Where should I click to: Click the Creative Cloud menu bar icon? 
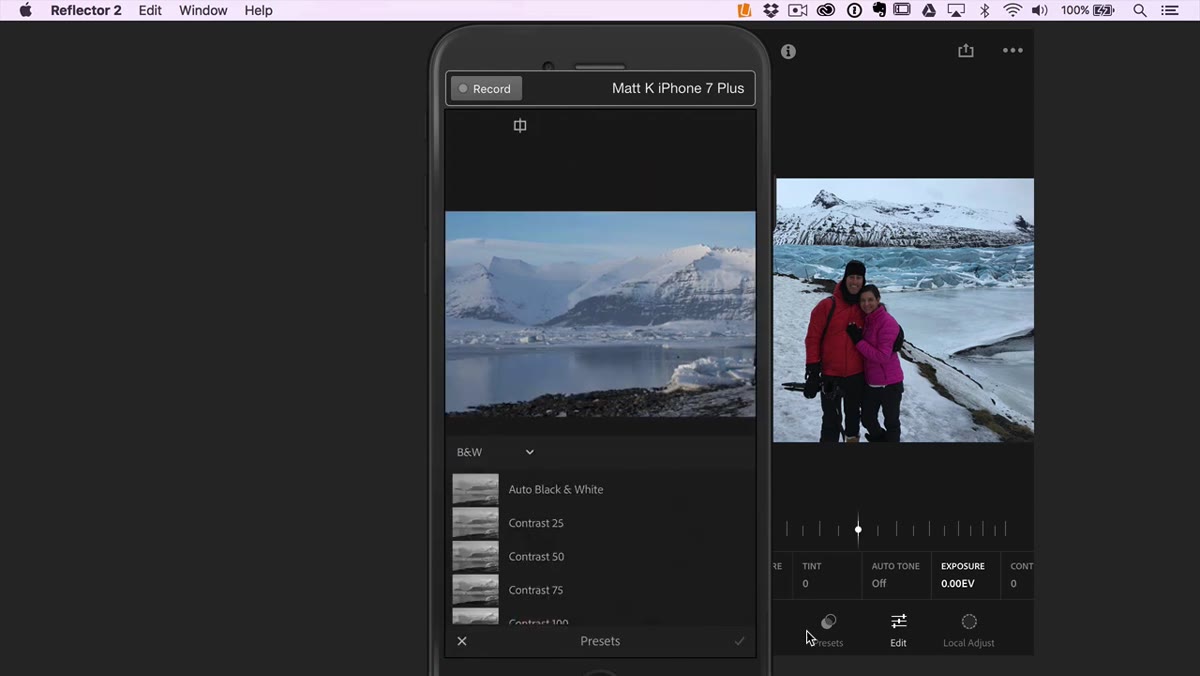[826, 10]
